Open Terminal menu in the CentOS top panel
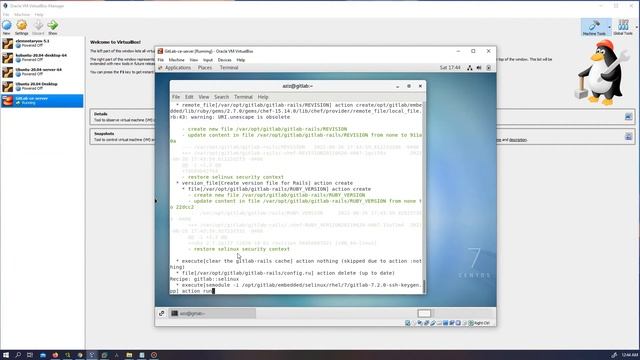Image resolution: width=640 pixels, height=360 pixels. point(229,68)
